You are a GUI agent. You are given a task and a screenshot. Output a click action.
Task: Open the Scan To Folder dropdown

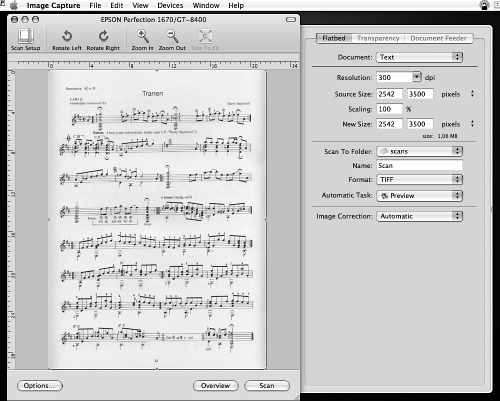(x=419, y=151)
